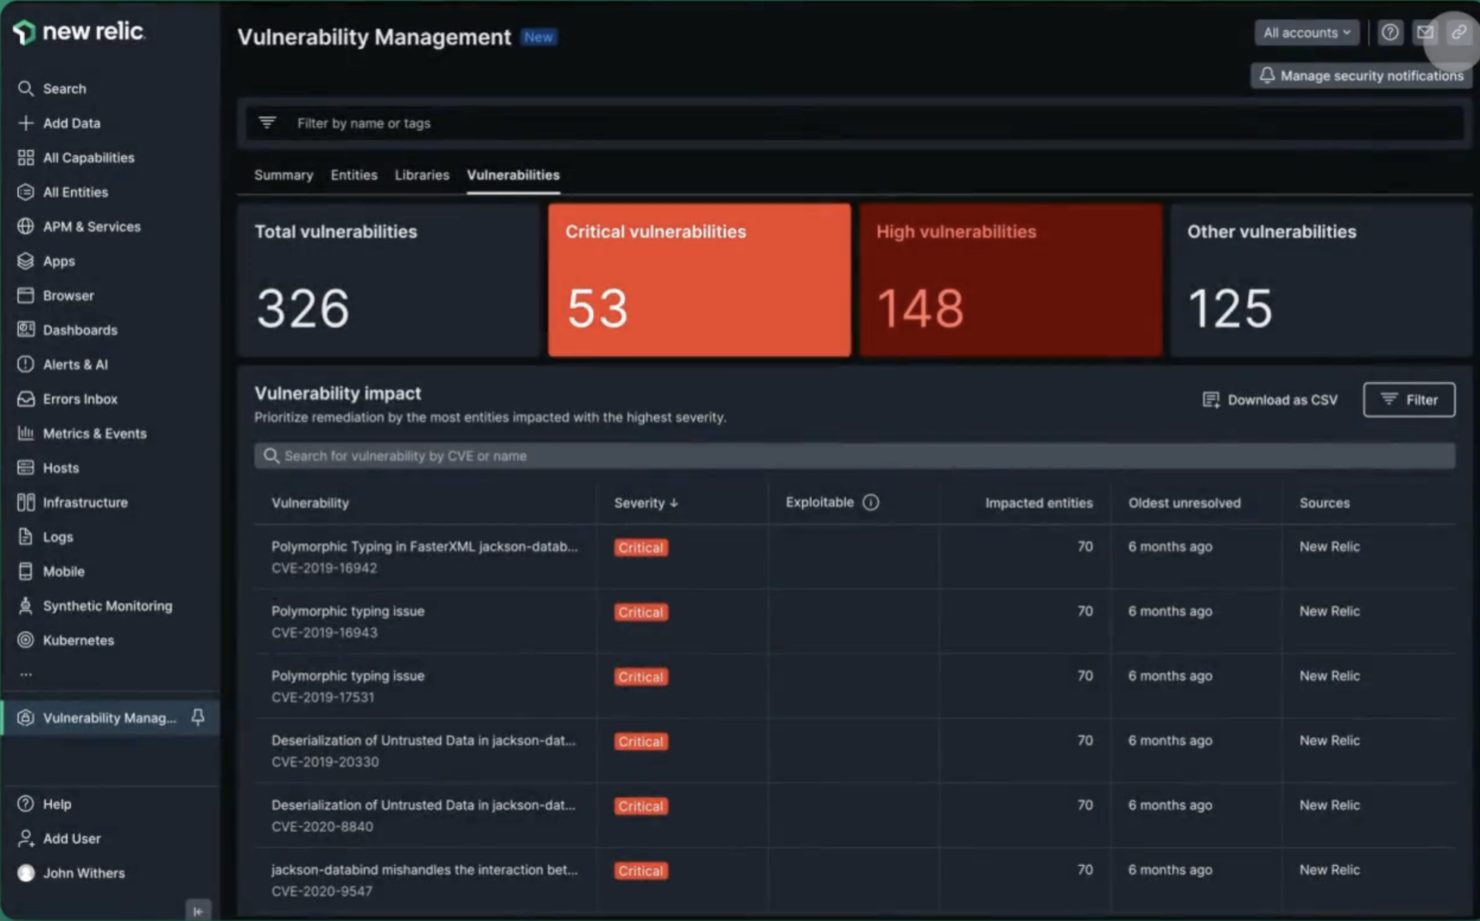Expand the collapsed sidebar ellipsis menu
The image size is (1480, 921).
point(26,674)
